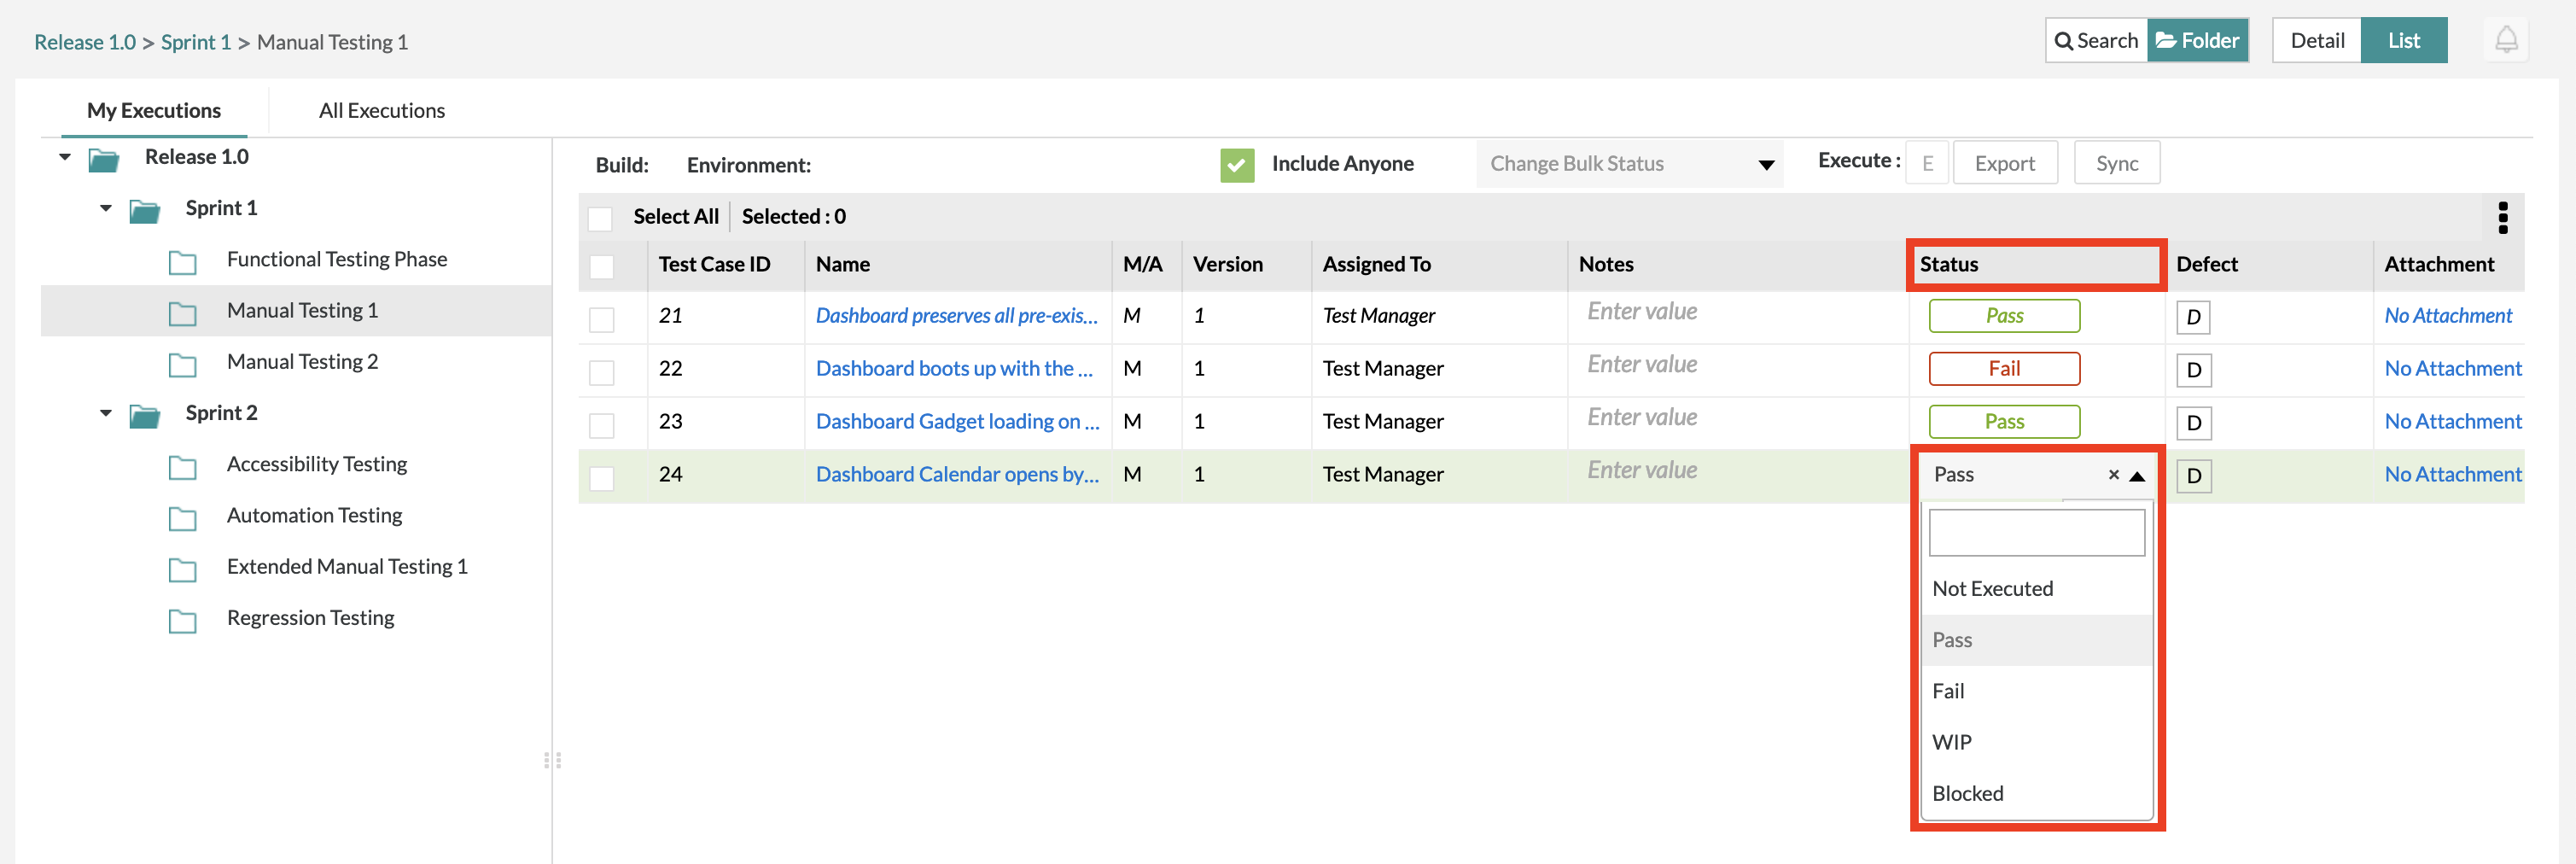The image size is (2576, 864).
Task: Select Regression Testing in the tree
Action: pos(310,618)
